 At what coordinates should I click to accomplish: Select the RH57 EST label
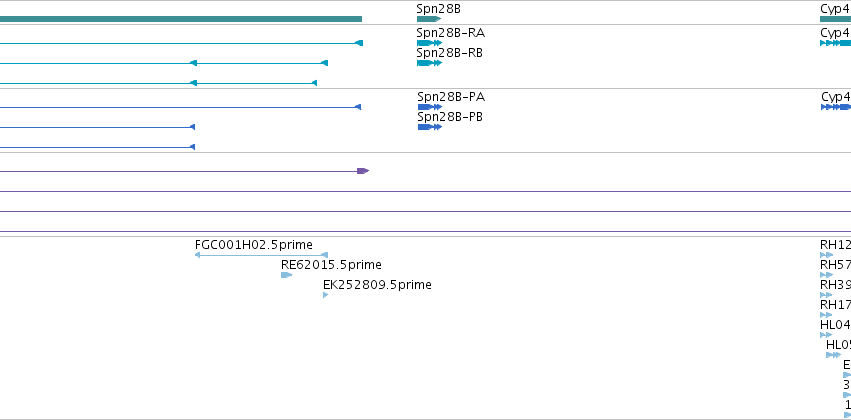(x=835, y=265)
